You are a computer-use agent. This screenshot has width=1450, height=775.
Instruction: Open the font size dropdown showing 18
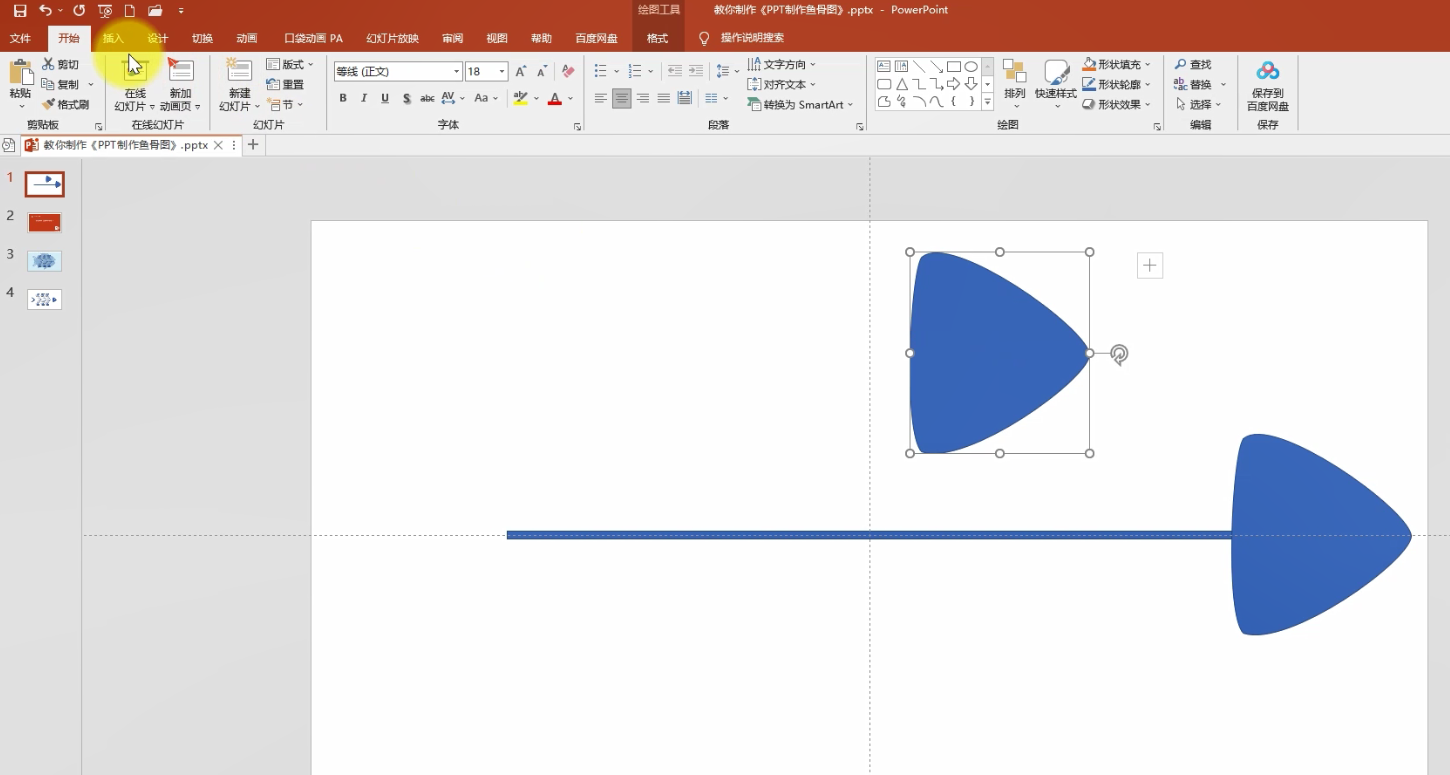point(502,71)
